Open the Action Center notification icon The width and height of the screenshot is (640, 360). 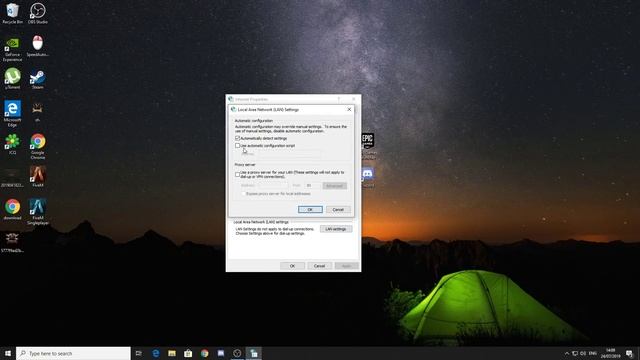629,353
